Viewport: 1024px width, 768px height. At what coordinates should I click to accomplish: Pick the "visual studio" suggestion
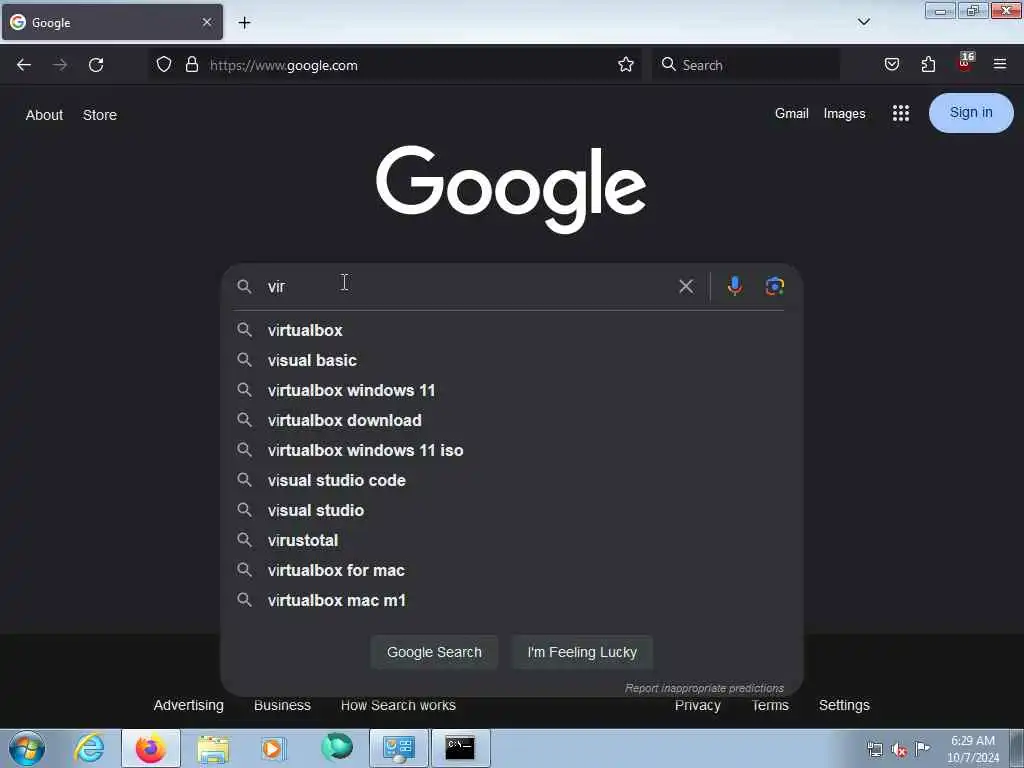(x=511, y=510)
